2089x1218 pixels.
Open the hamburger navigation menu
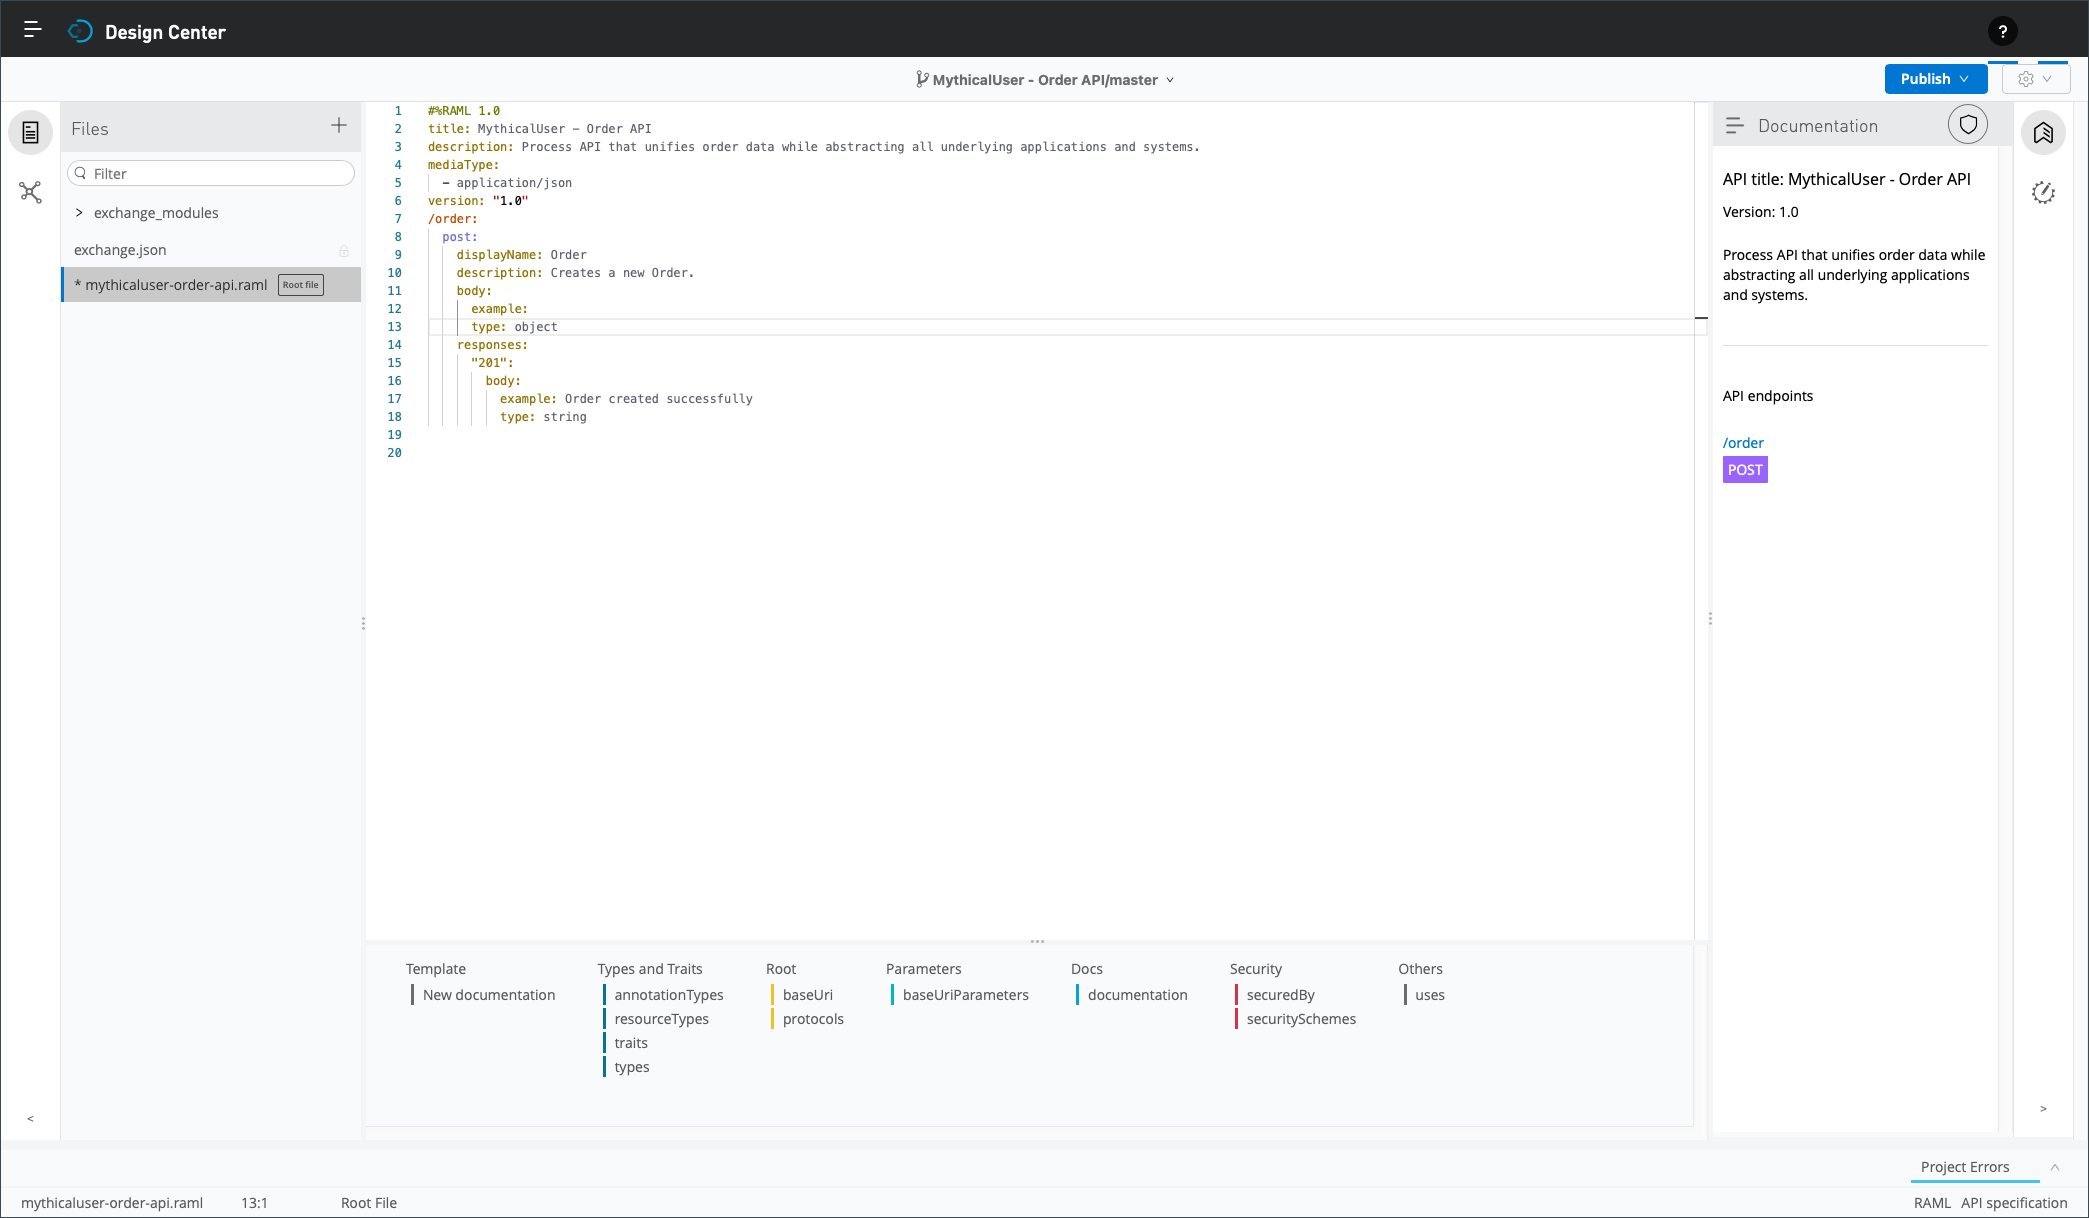click(x=32, y=30)
